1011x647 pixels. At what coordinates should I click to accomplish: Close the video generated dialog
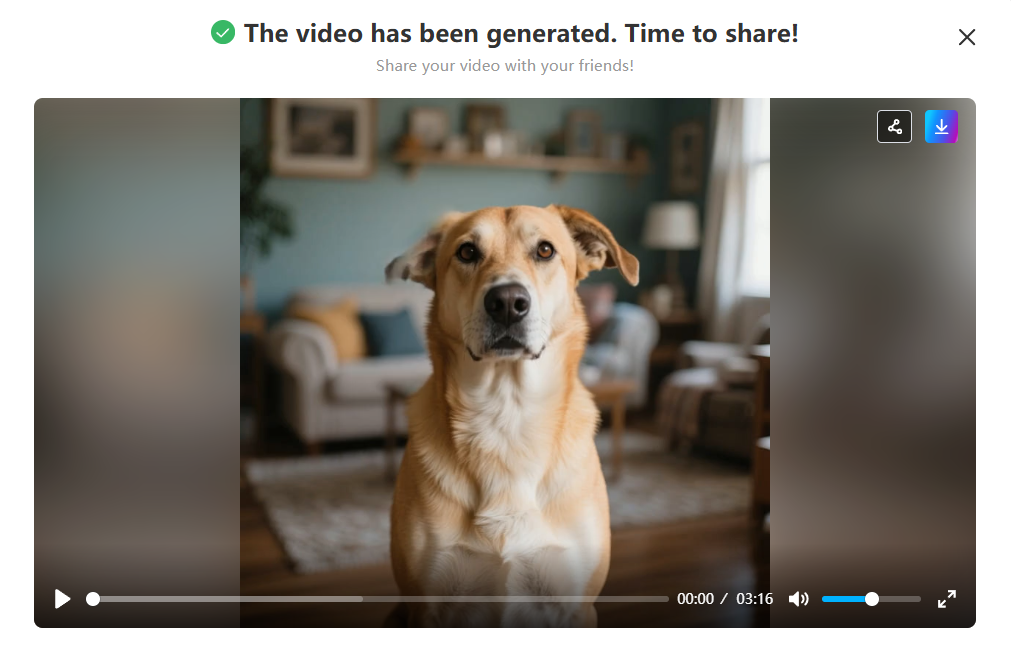coord(967,37)
